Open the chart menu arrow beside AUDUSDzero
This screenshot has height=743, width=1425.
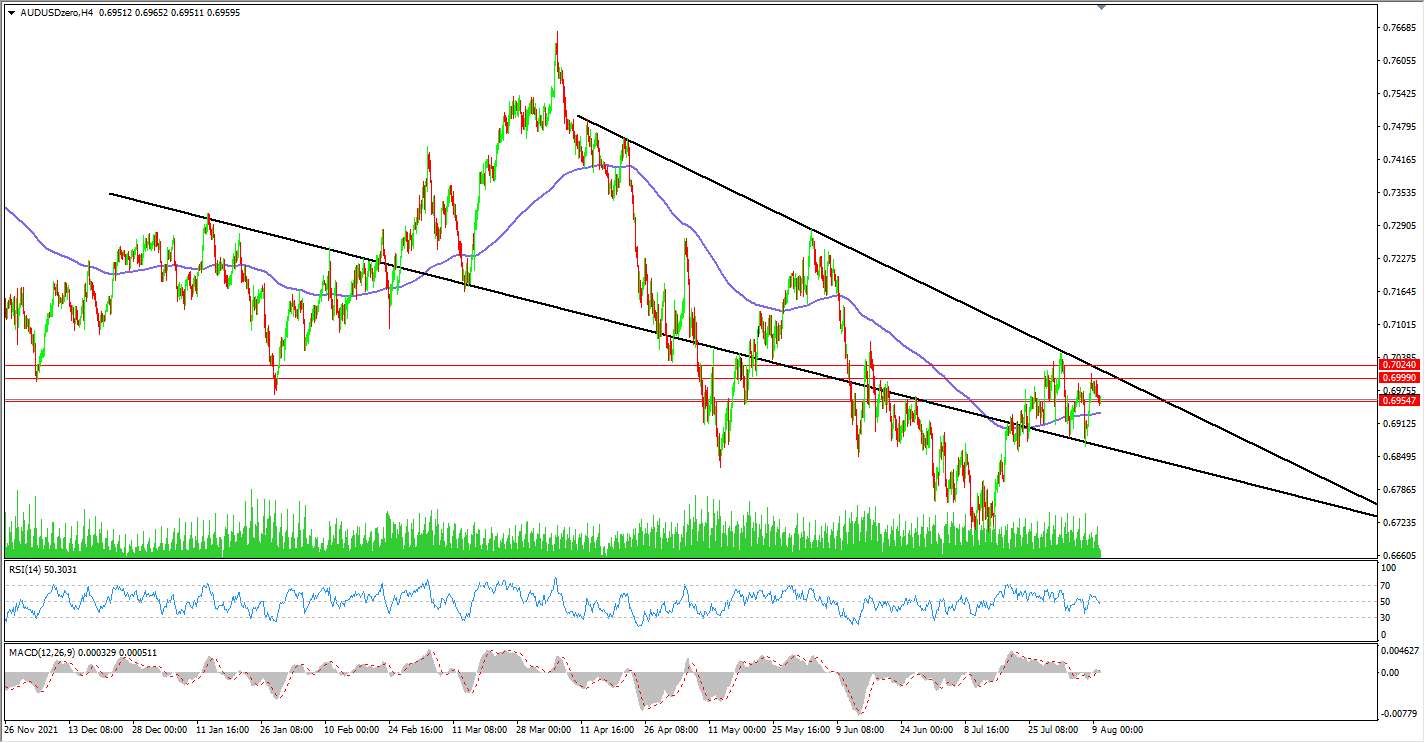(x=11, y=13)
